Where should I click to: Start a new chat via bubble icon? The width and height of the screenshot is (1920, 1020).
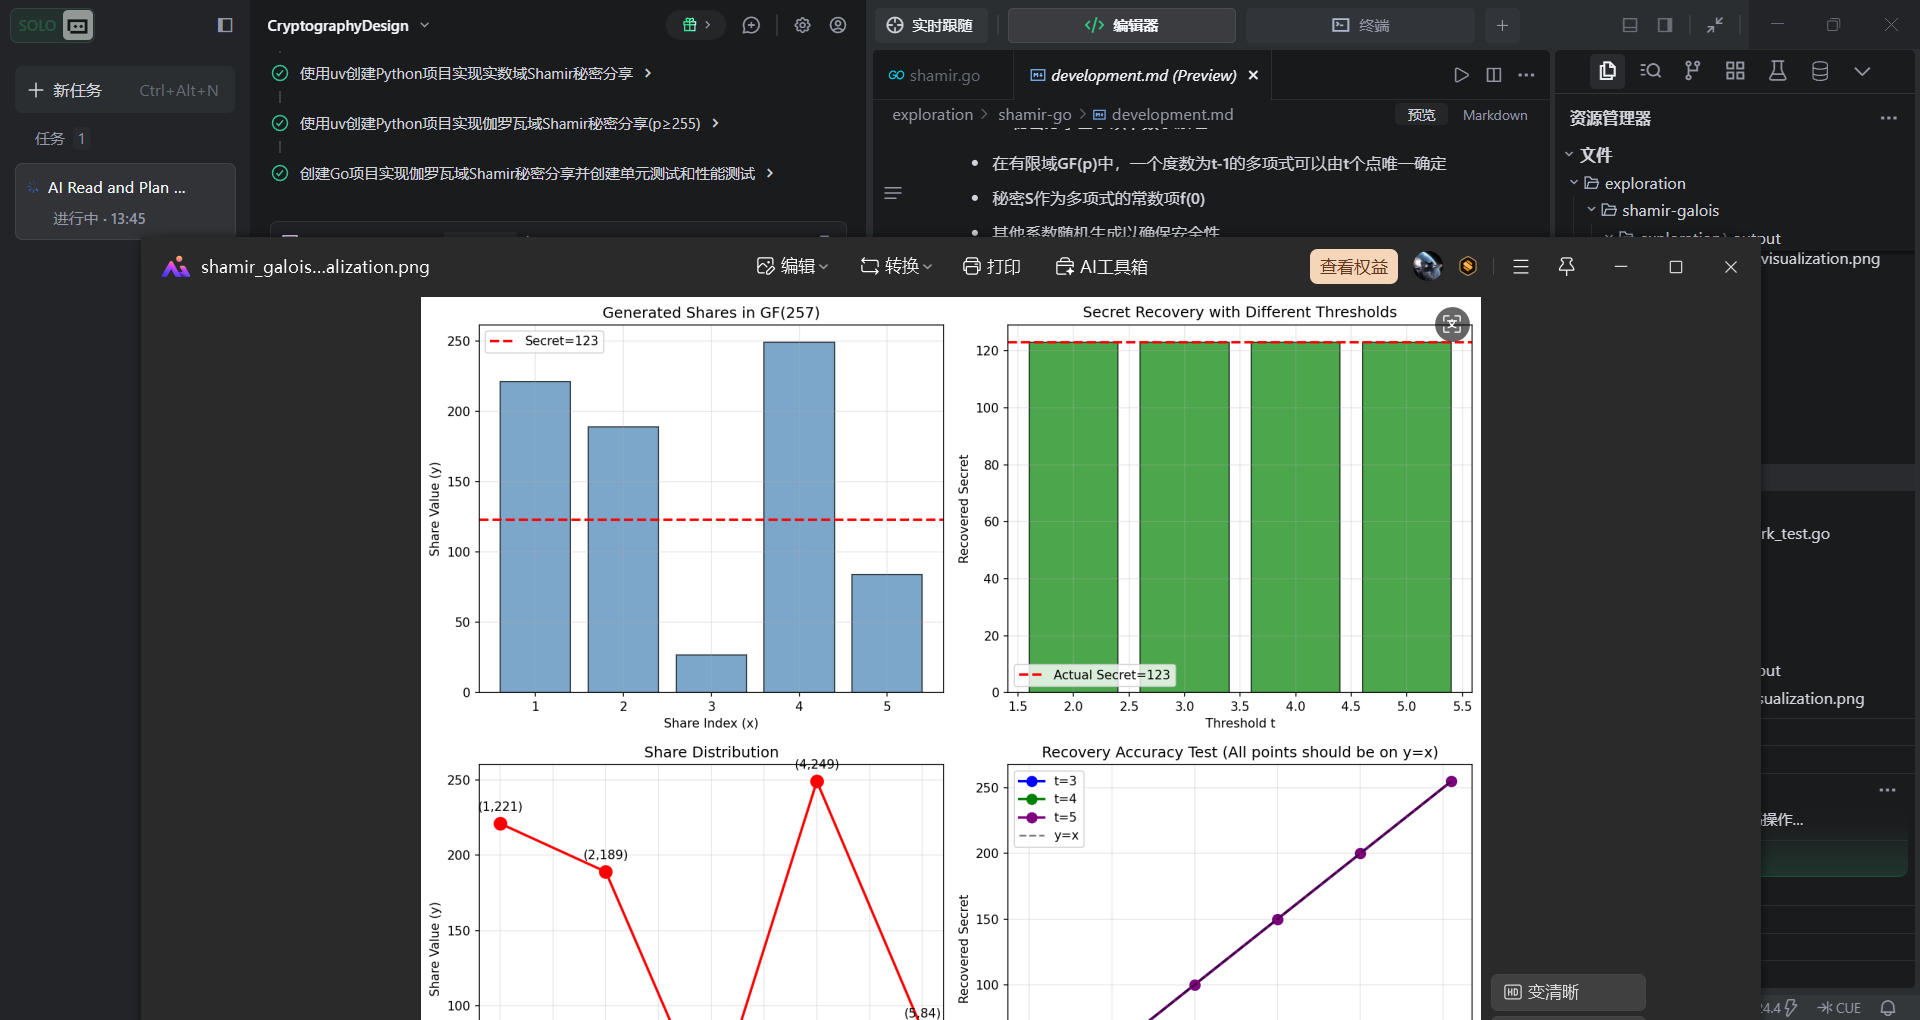751,25
